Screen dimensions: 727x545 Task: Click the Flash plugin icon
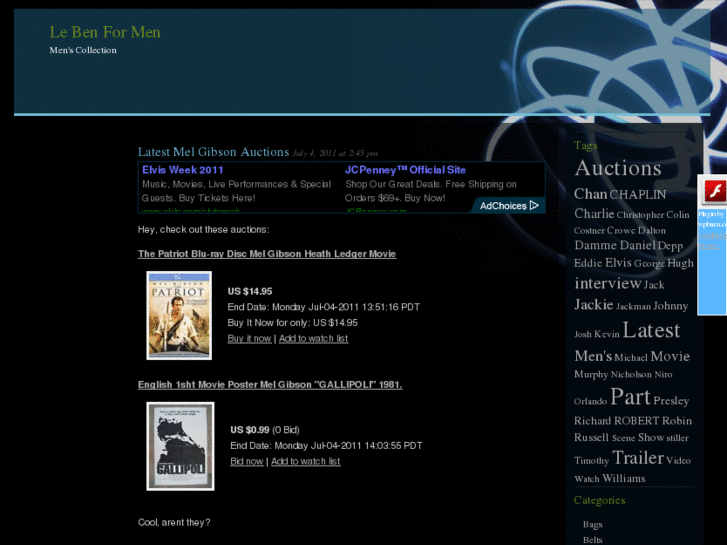coord(714,191)
